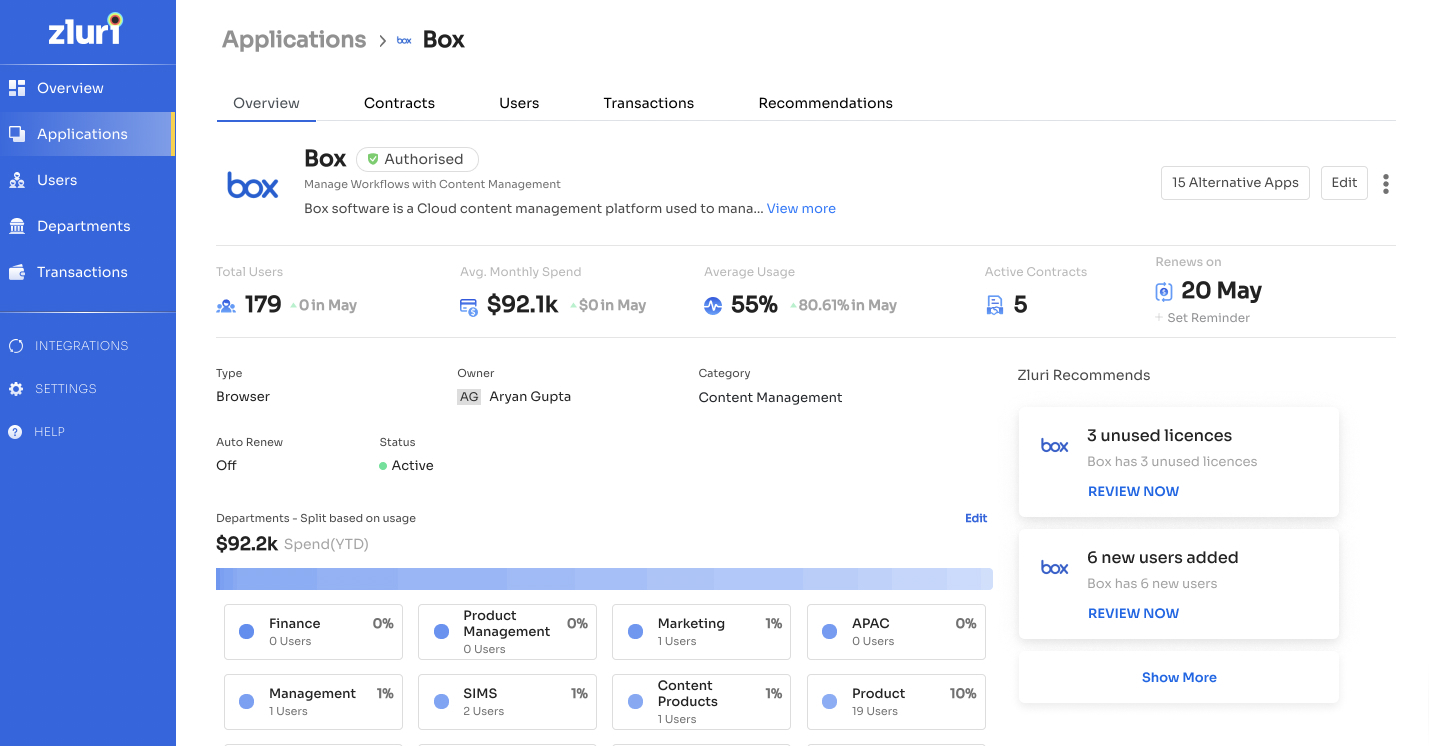Click the 20 May renewal date
Screen dimensions: 1429x746
[x=1221, y=291]
